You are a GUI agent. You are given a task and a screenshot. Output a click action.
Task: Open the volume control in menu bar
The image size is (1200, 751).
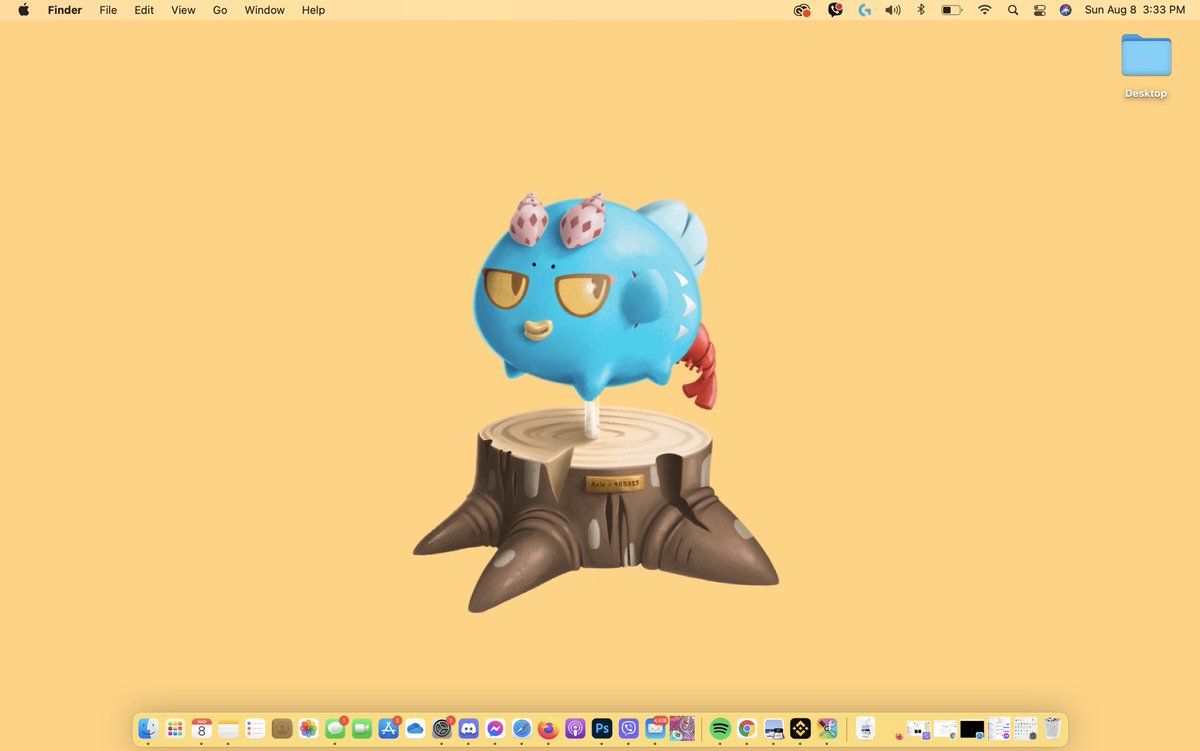point(893,10)
